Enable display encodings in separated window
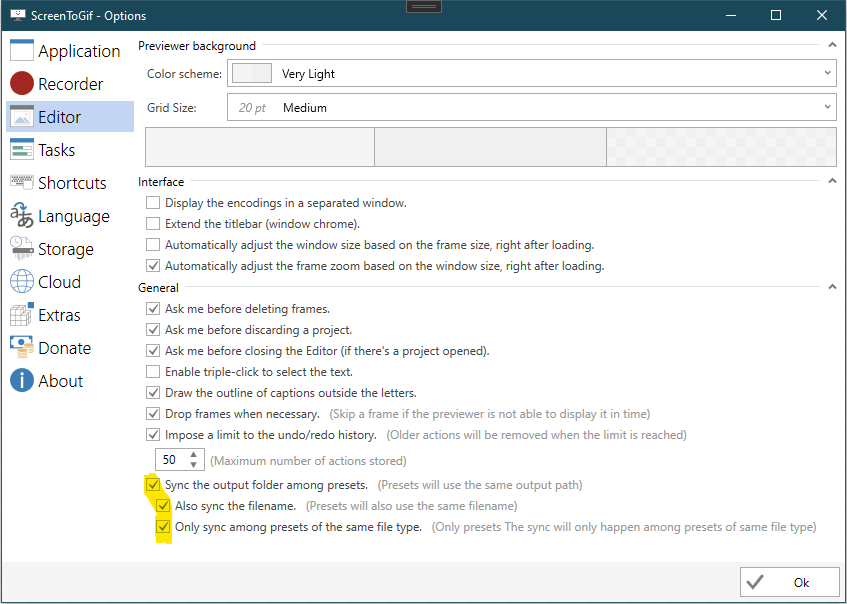This screenshot has height=604, width=847. point(153,203)
